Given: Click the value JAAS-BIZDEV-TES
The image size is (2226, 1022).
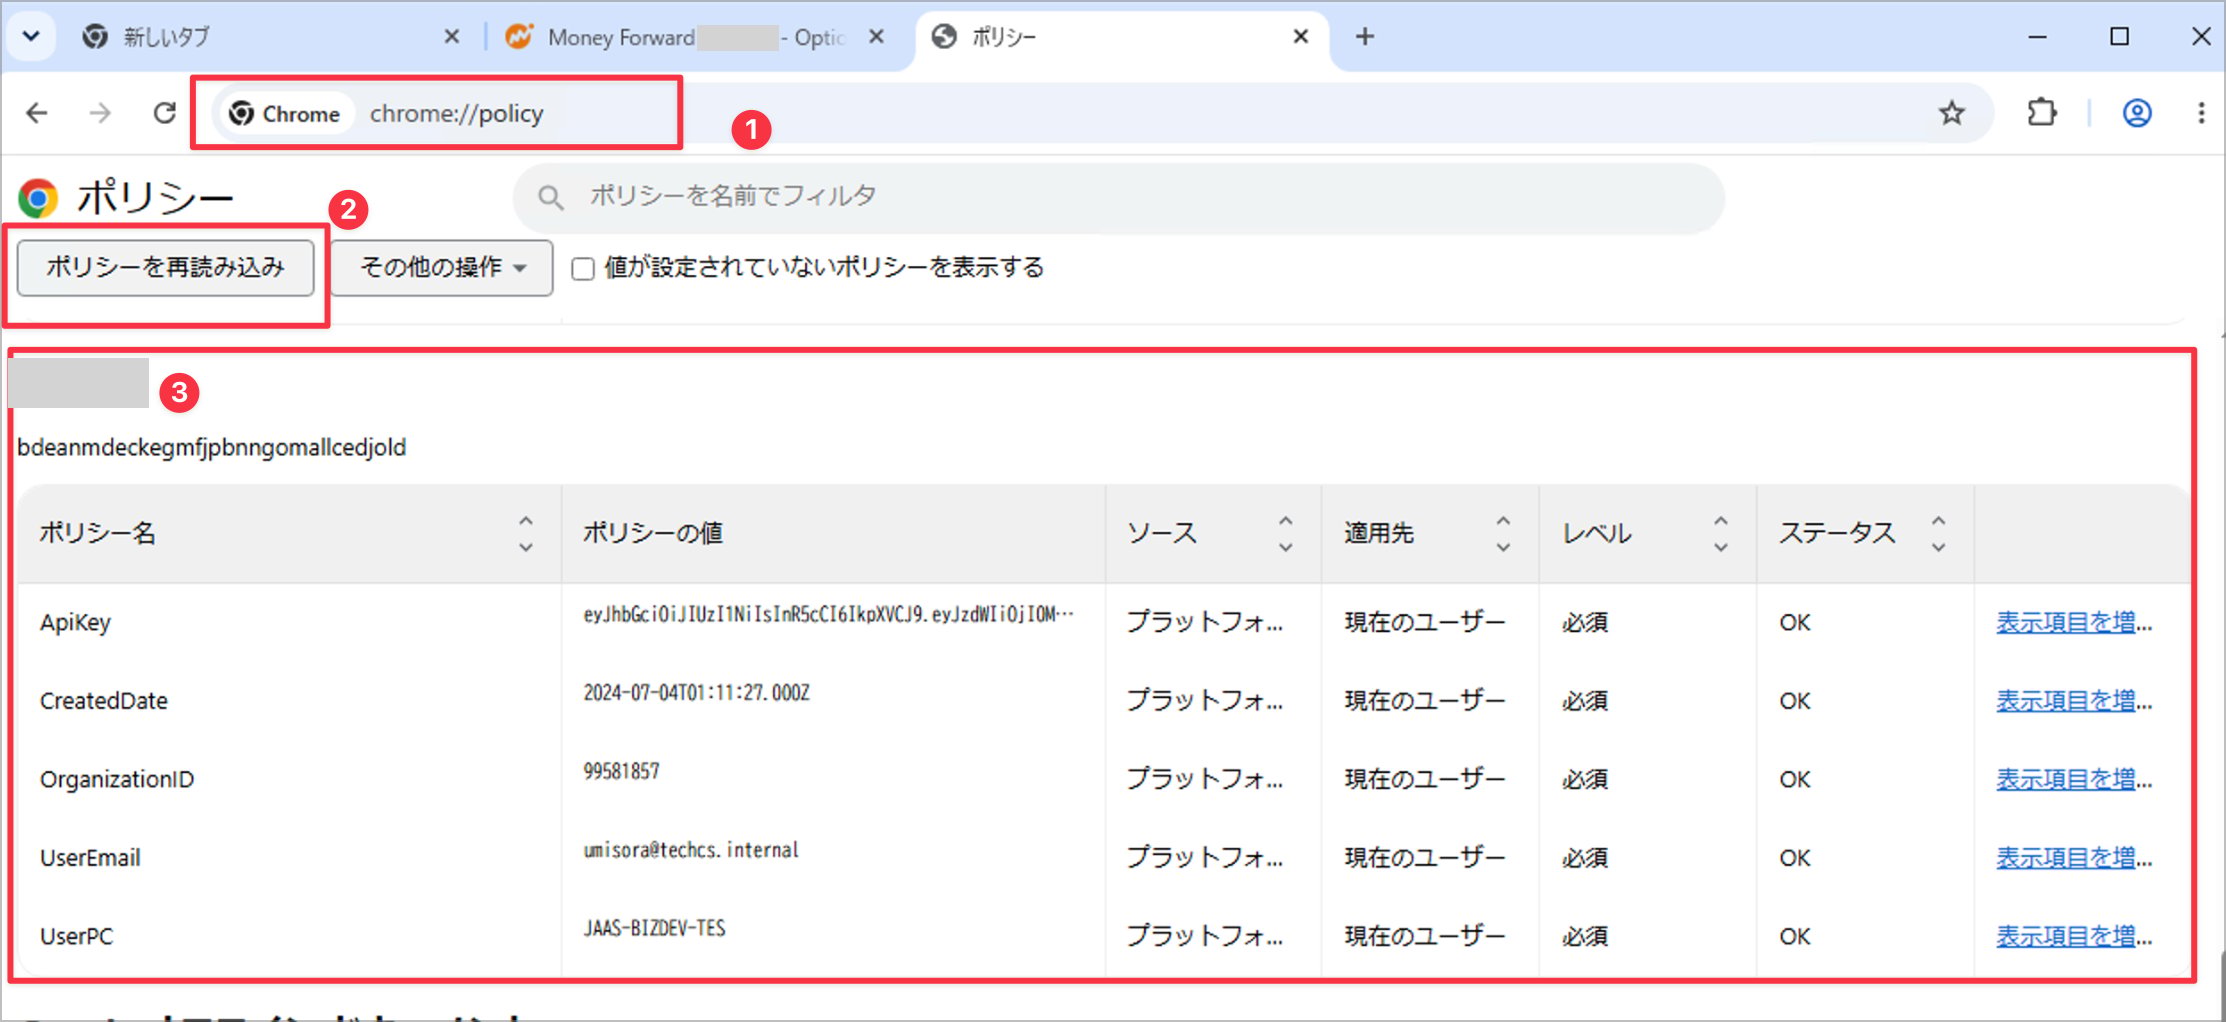Looking at the screenshot, I should point(654,928).
